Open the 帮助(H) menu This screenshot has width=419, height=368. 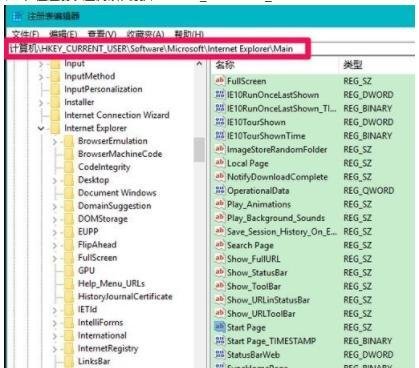189,34
